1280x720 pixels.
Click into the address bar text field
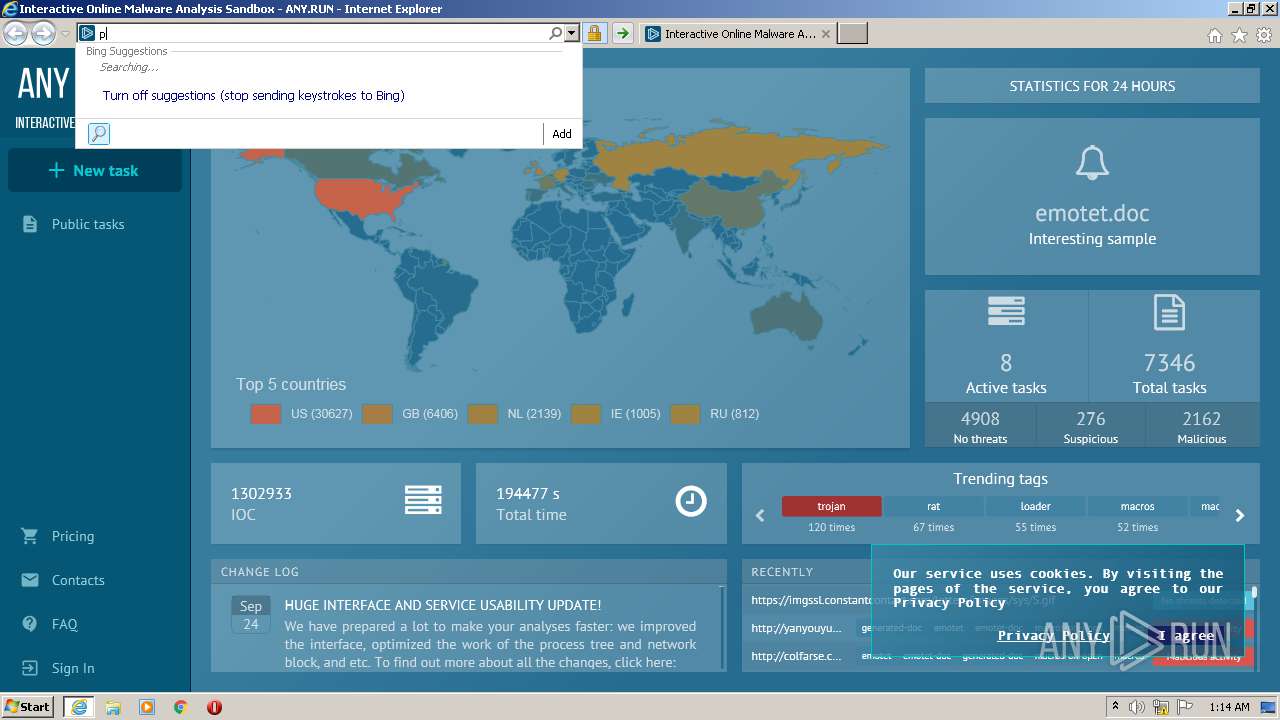(x=322, y=34)
